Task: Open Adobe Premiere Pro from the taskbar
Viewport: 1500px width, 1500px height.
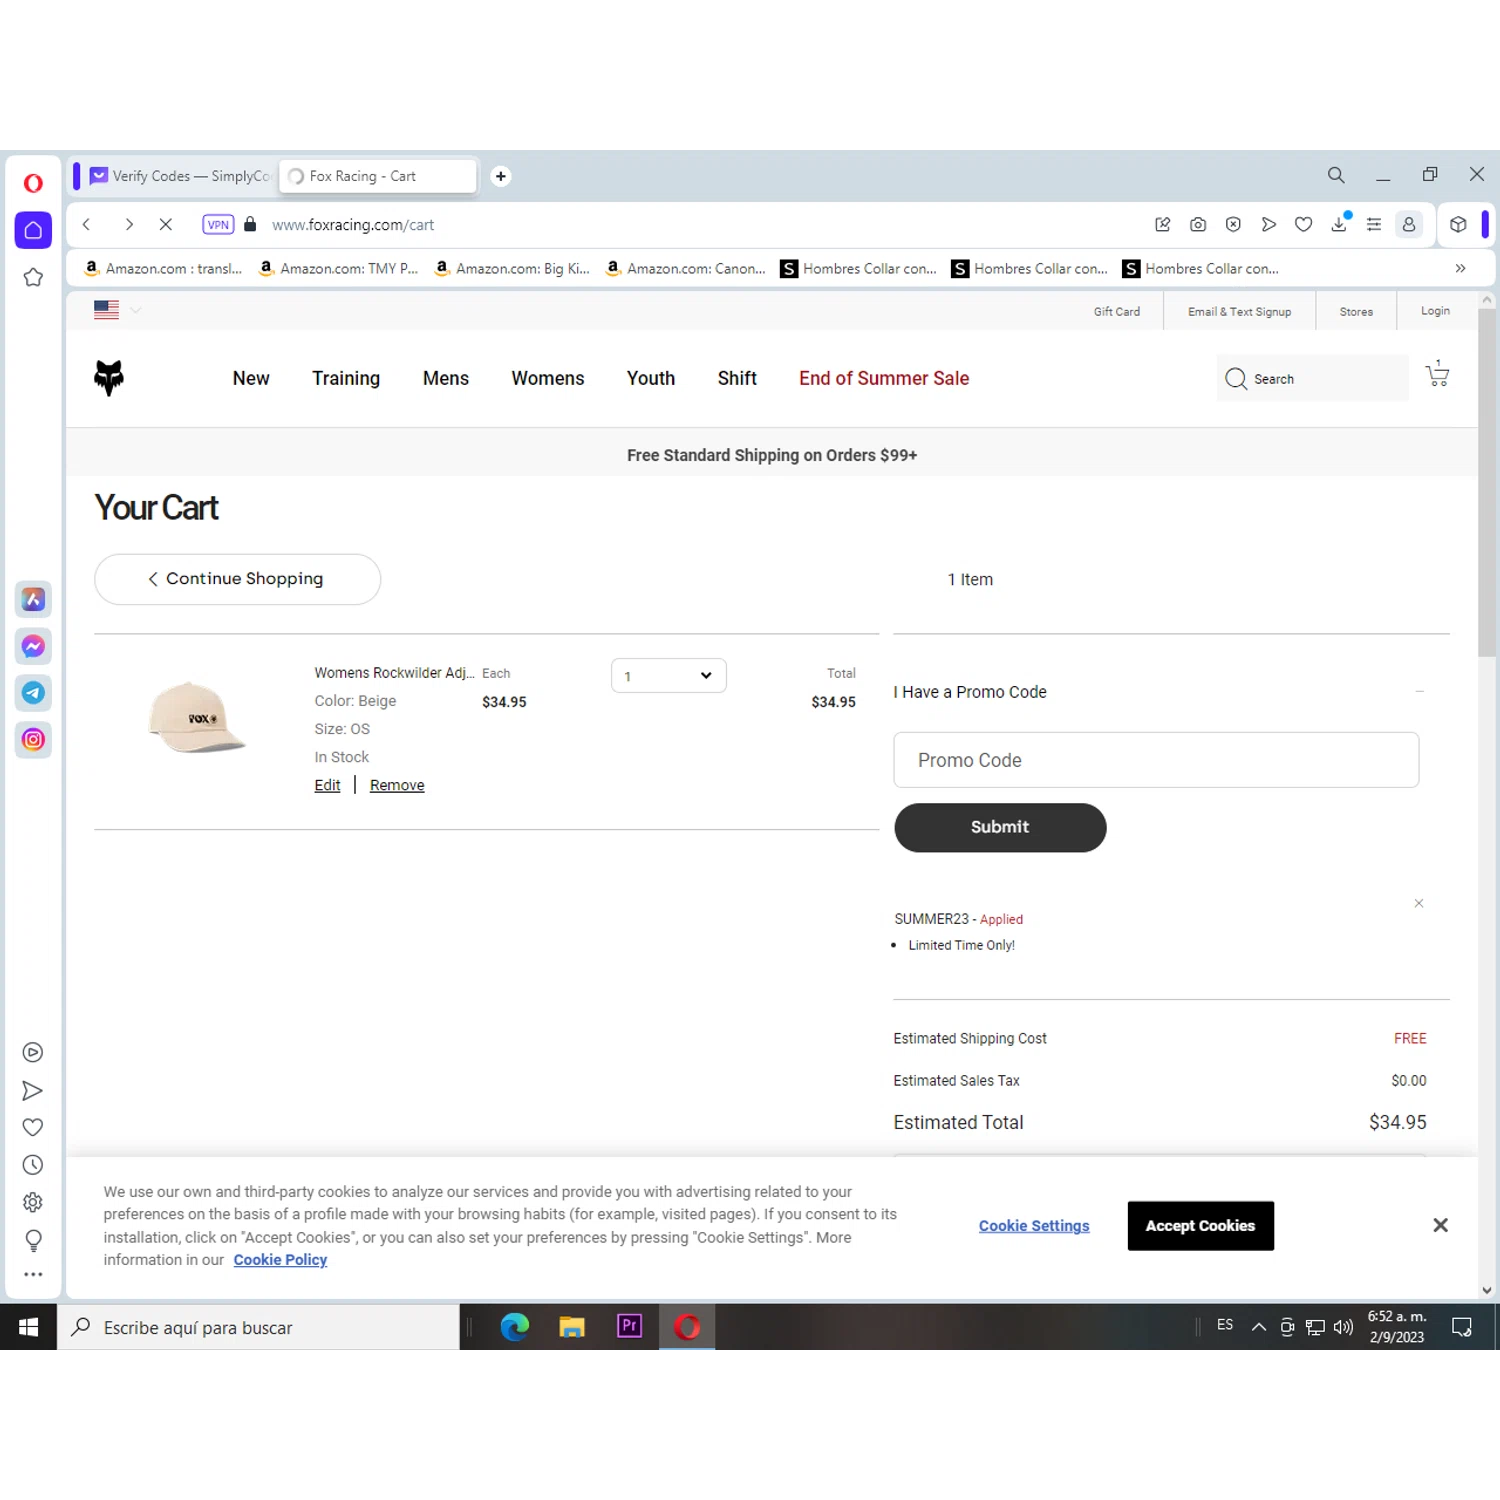Action: 630,1327
